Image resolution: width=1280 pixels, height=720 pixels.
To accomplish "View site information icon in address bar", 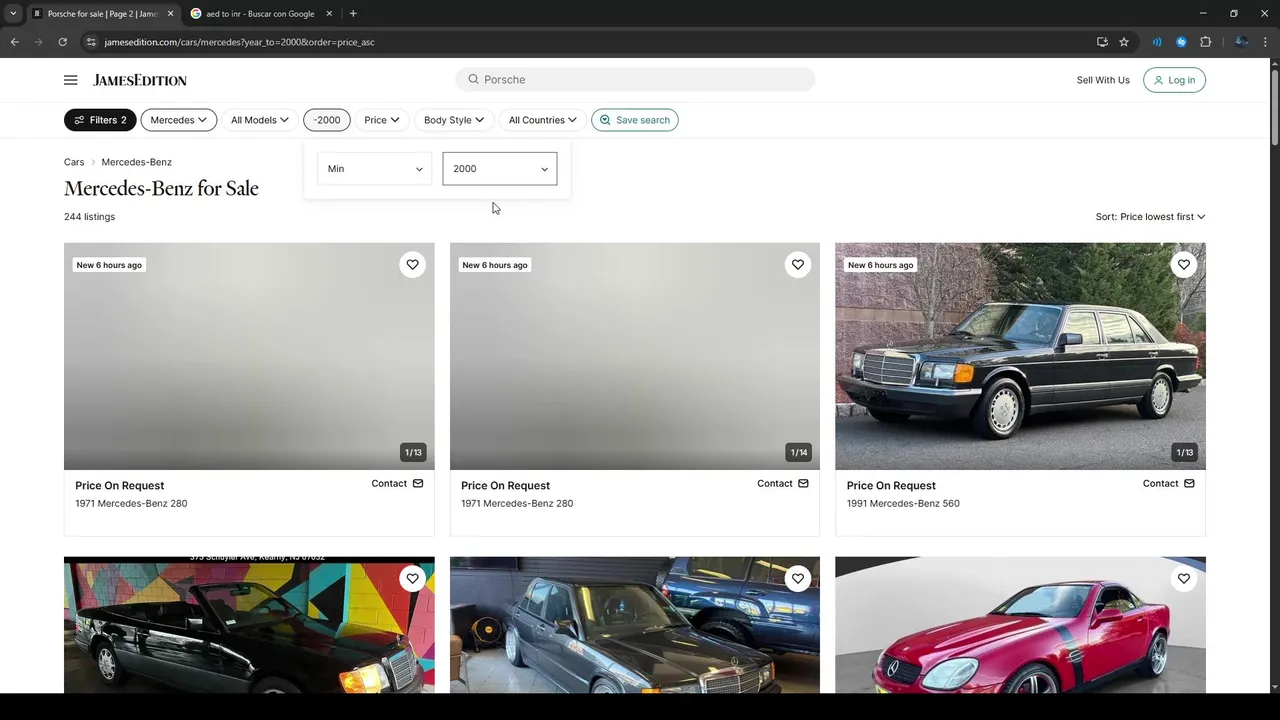I will pos(91,42).
